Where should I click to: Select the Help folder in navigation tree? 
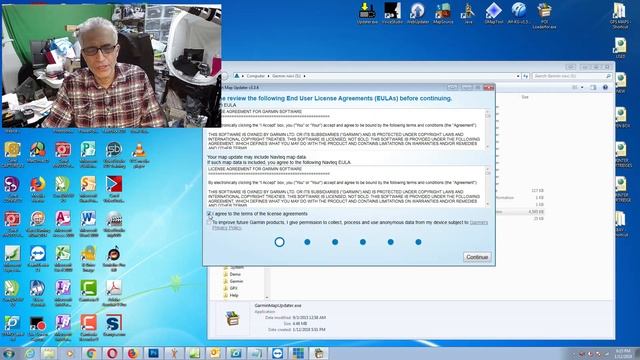pos(234,295)
